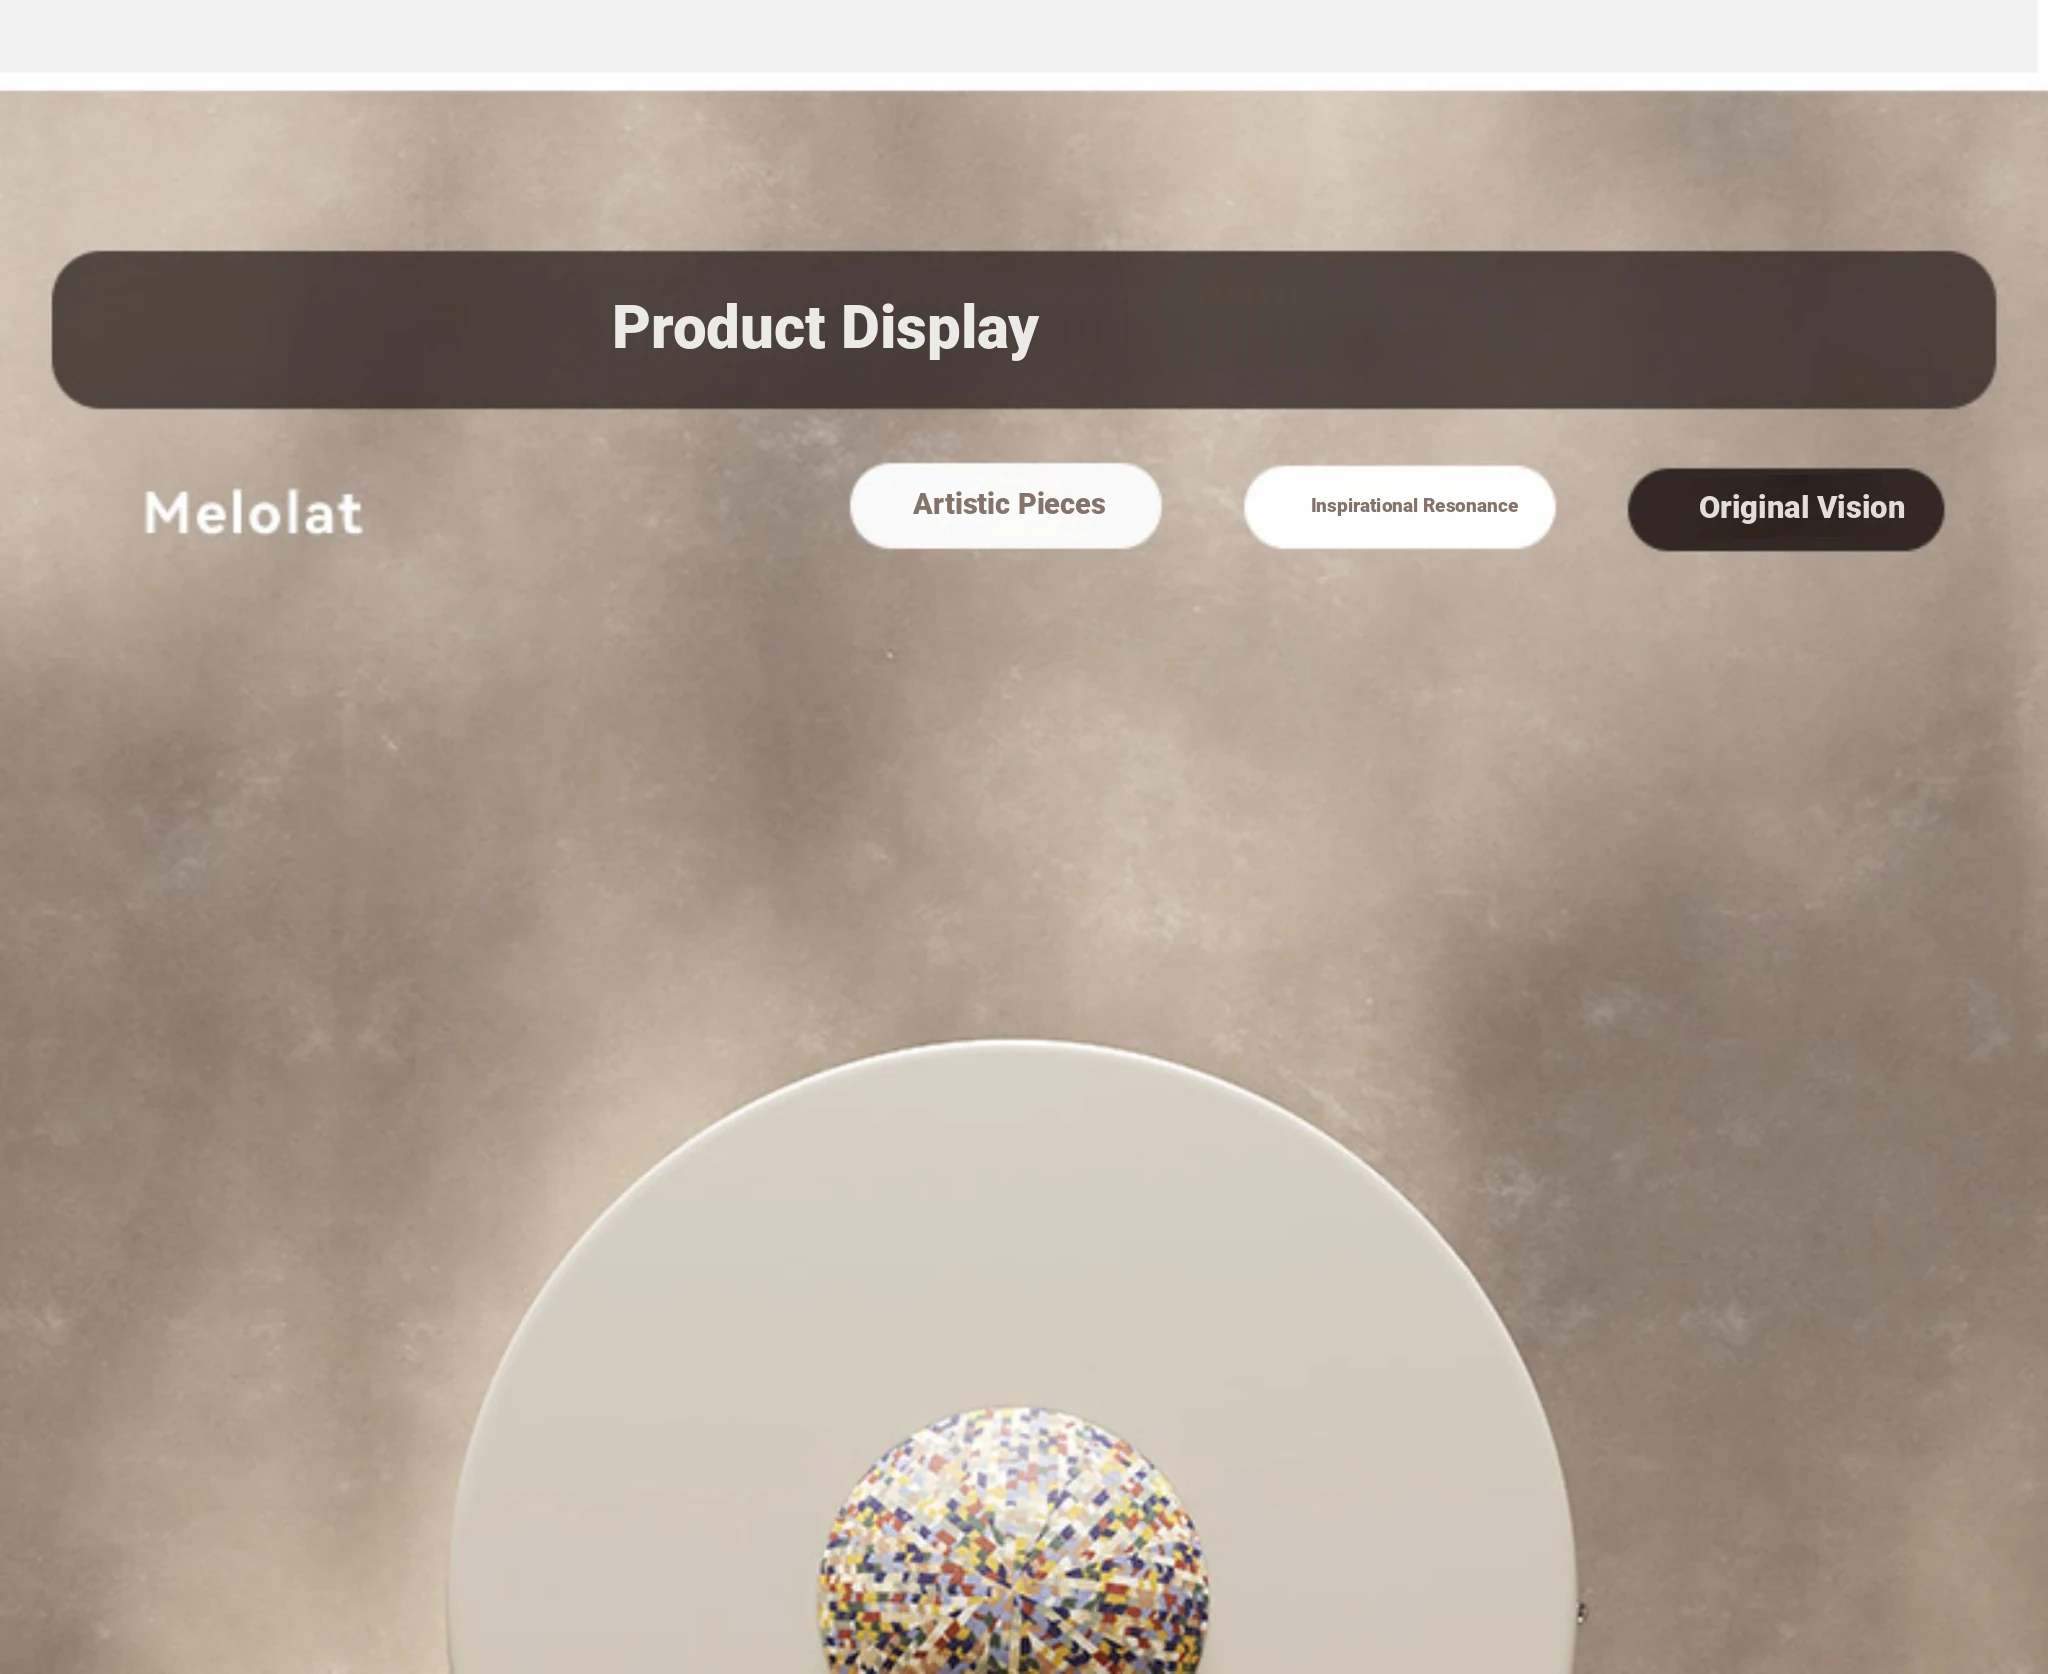This screenshot has height=1674, width=2048.
Task: Select the Inspirational Resonance pill button
Action: (1399, 507)
